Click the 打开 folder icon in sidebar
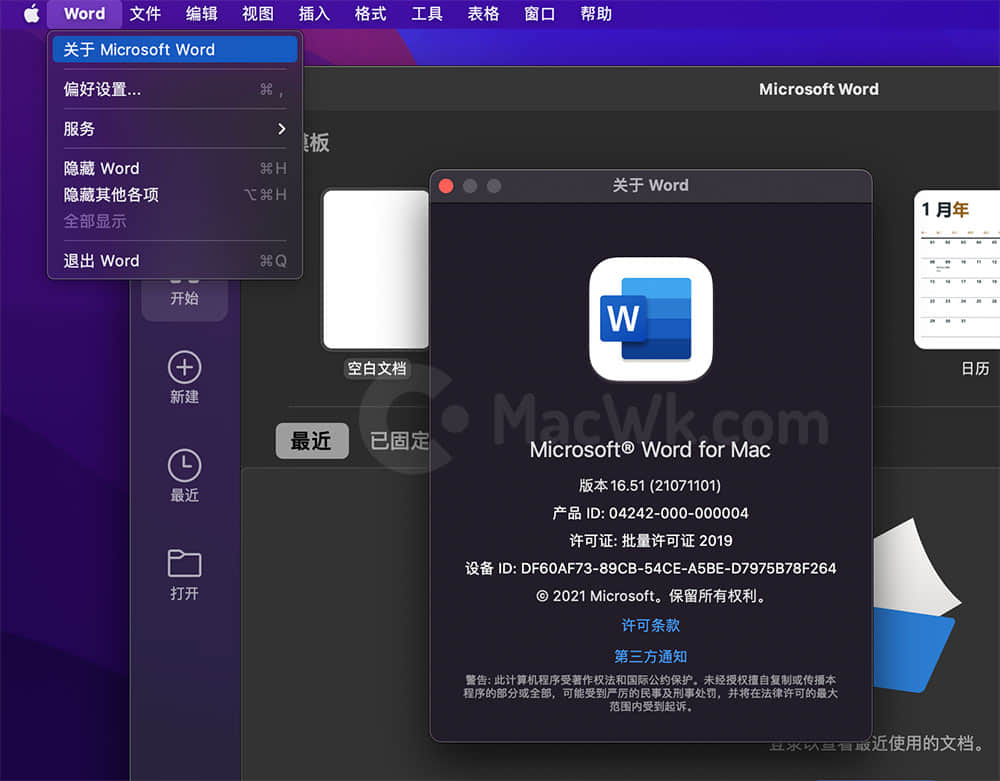 (x=184, y=564)
